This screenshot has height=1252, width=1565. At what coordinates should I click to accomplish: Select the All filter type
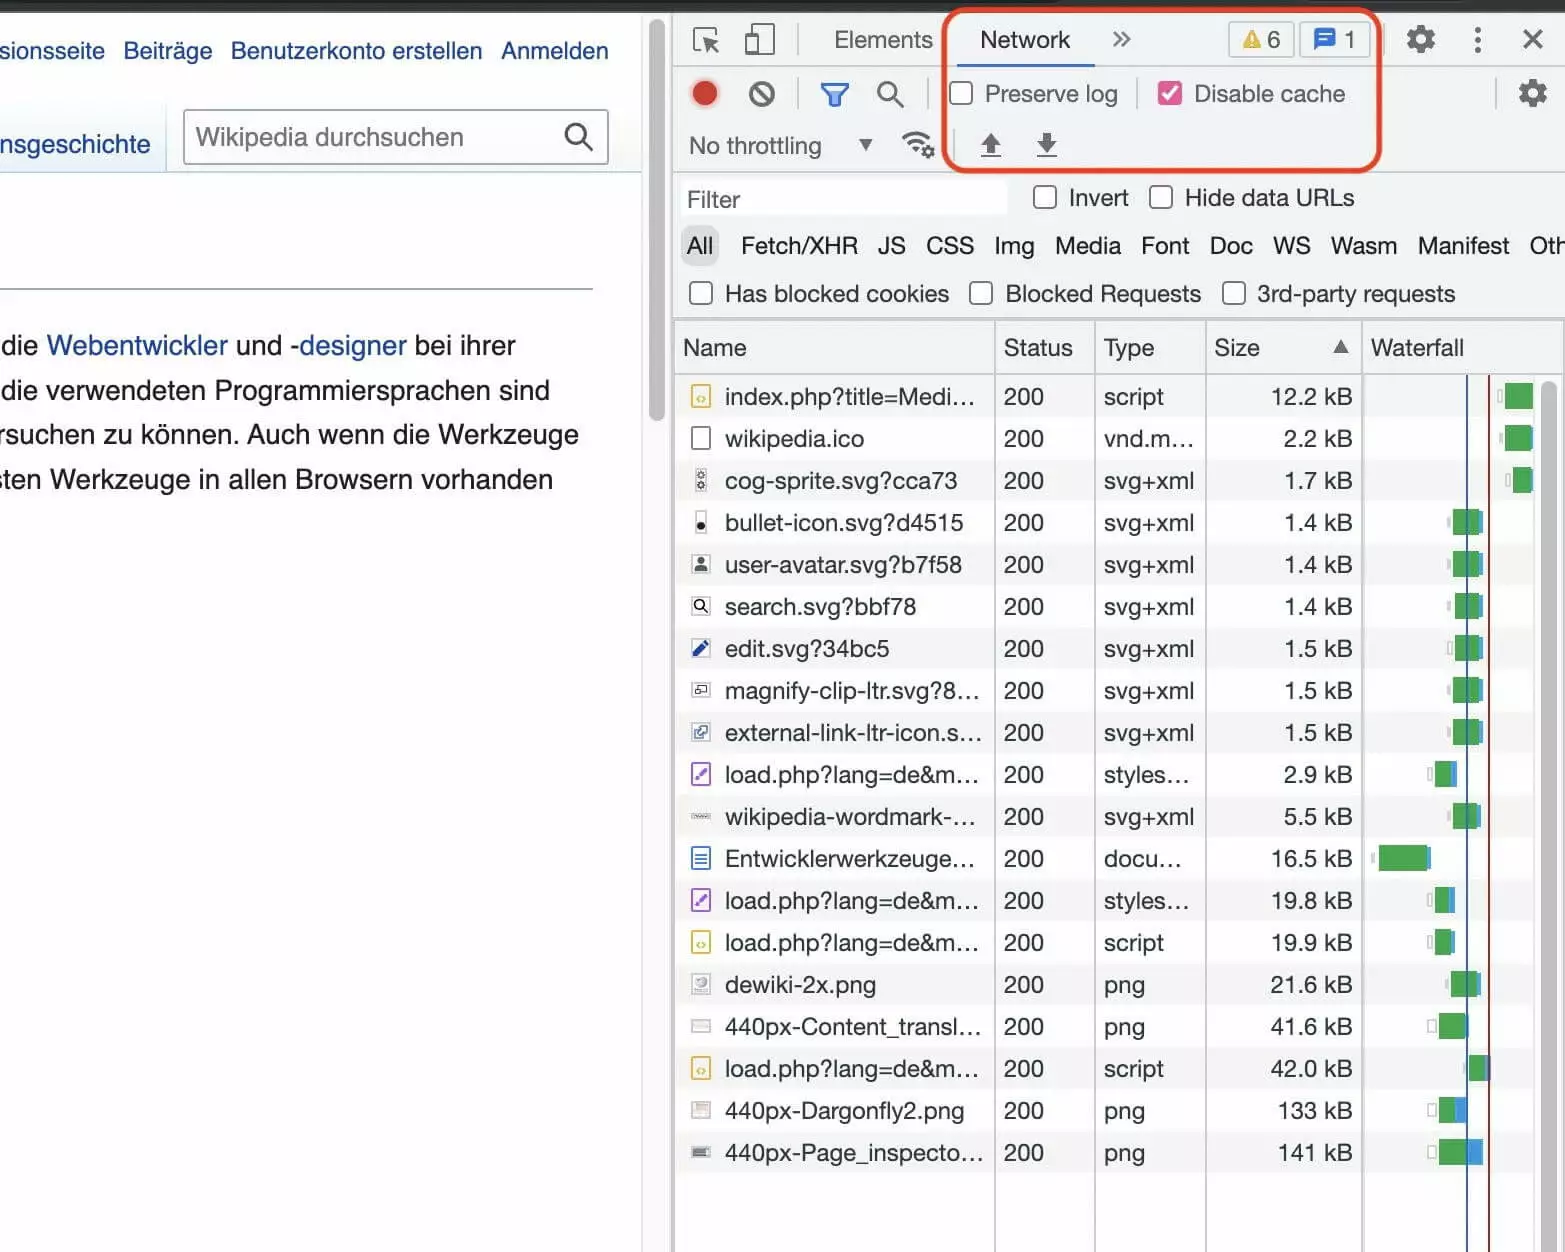click(x=700, y=246)
